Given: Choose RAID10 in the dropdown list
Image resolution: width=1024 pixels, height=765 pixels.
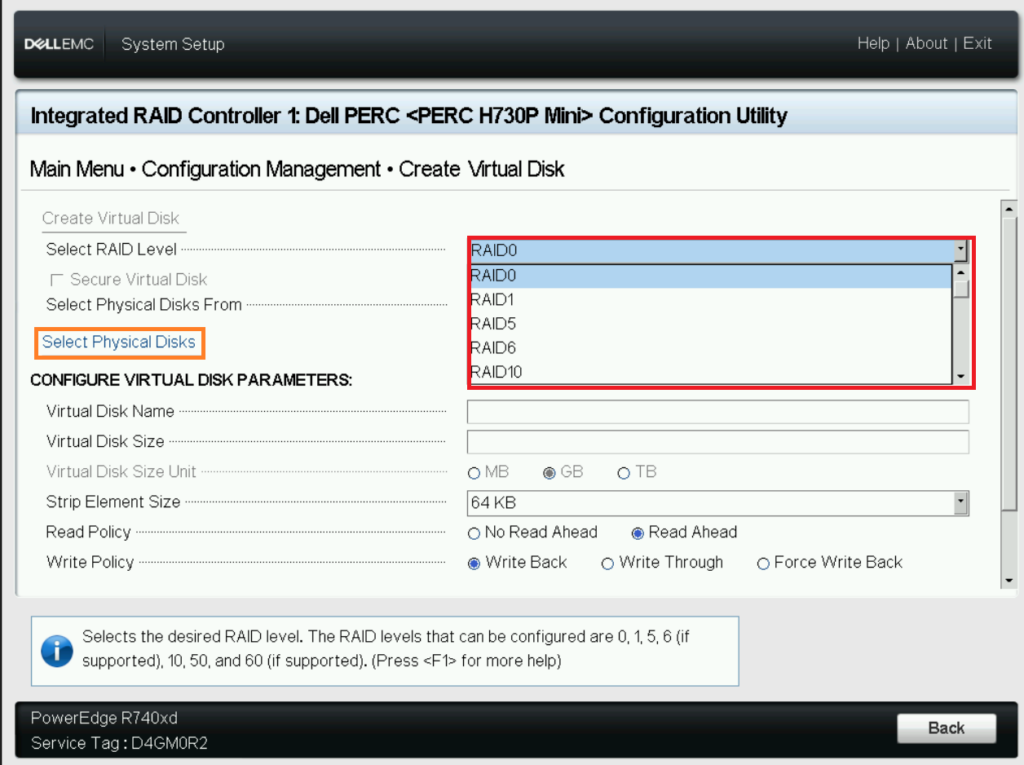Looking at the screenshot, I should (x=711, y=372).
